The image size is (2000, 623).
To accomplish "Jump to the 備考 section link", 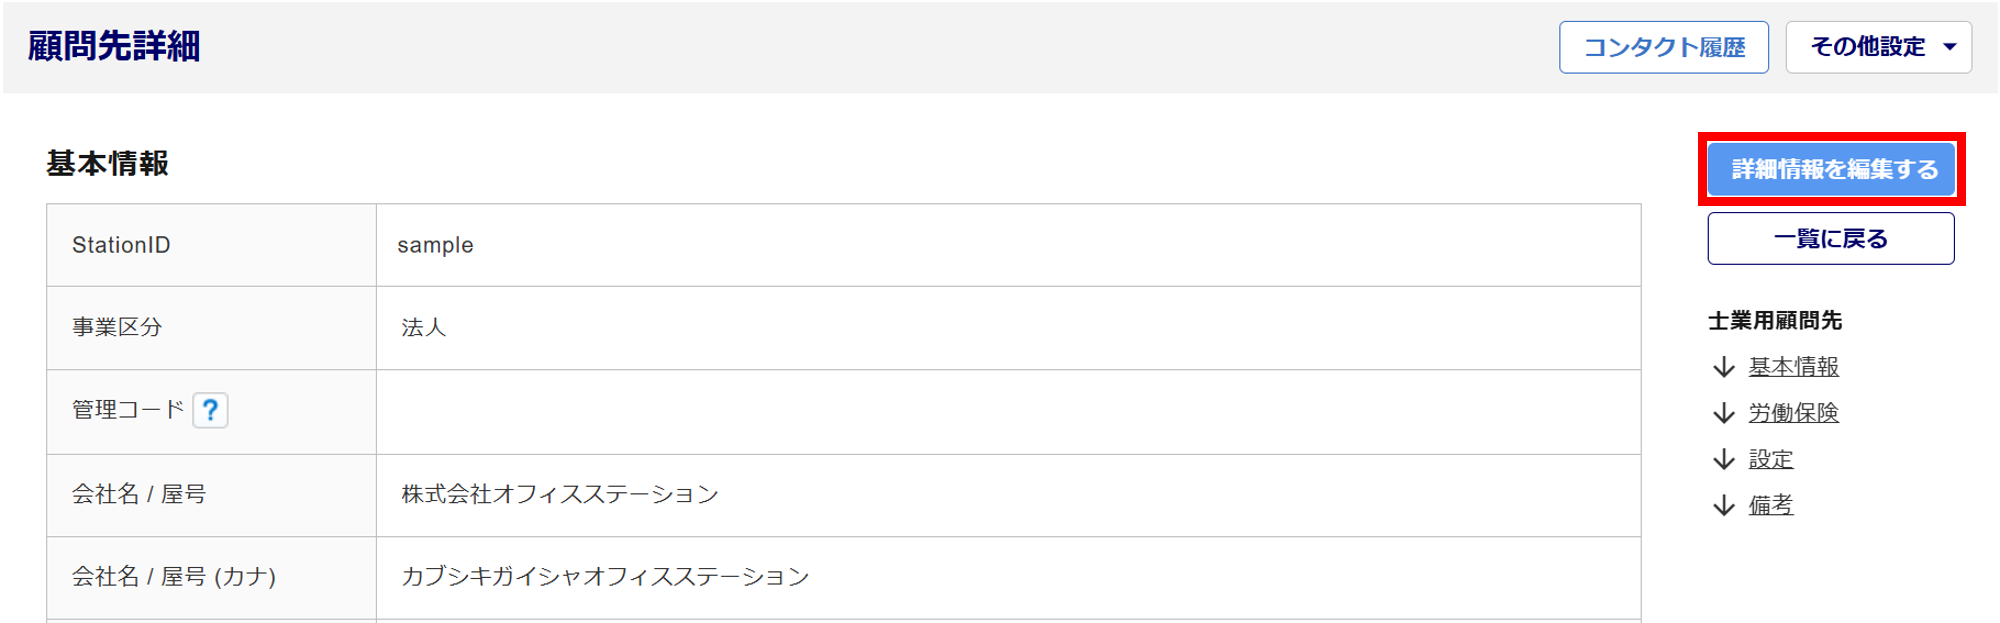I will coord(1770,505).
